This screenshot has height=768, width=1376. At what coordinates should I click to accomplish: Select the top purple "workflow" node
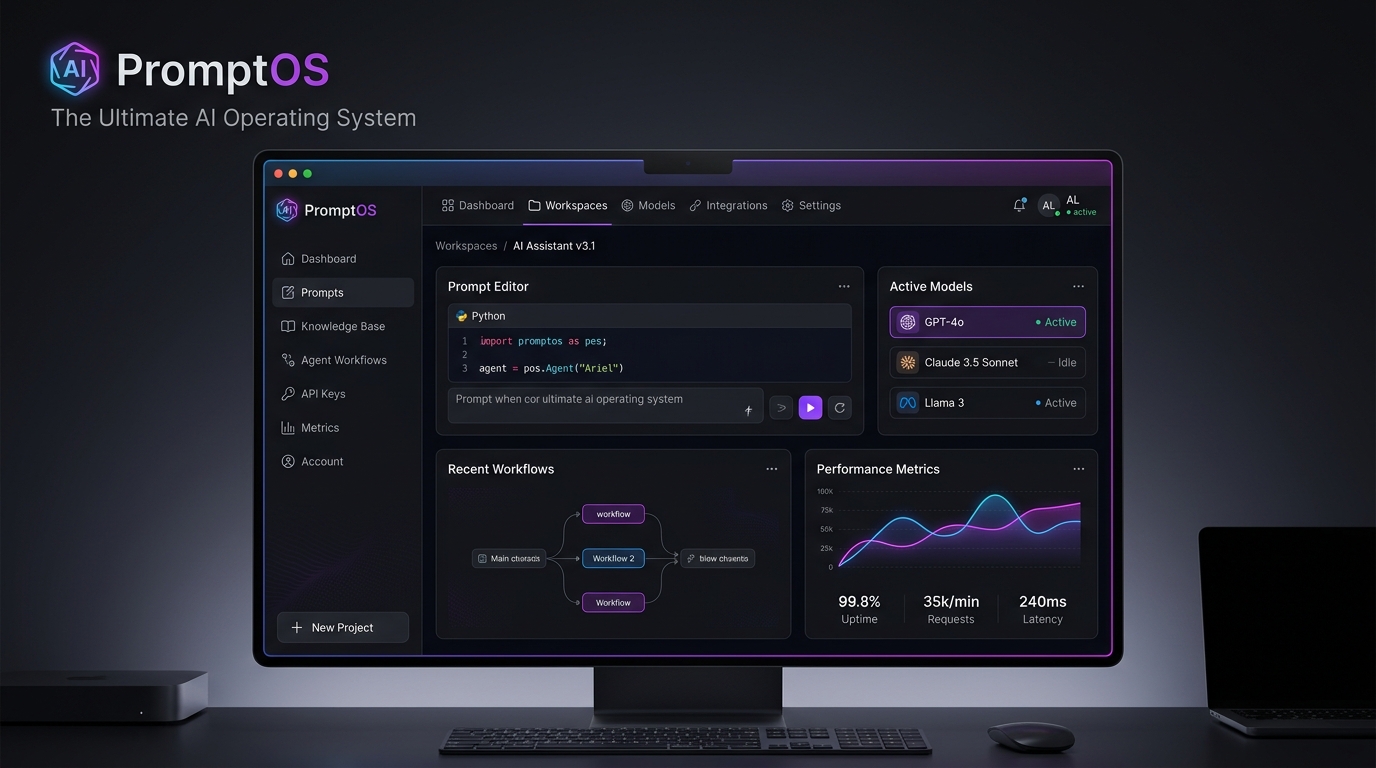[x=613, y=514]
